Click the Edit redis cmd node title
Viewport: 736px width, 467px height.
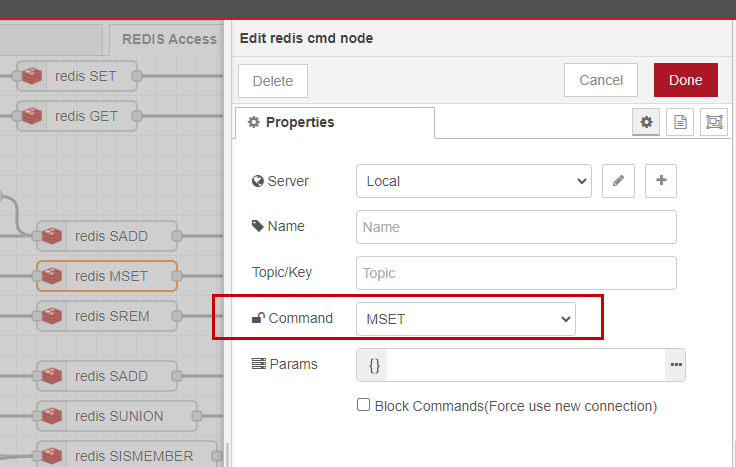[307, 38]
